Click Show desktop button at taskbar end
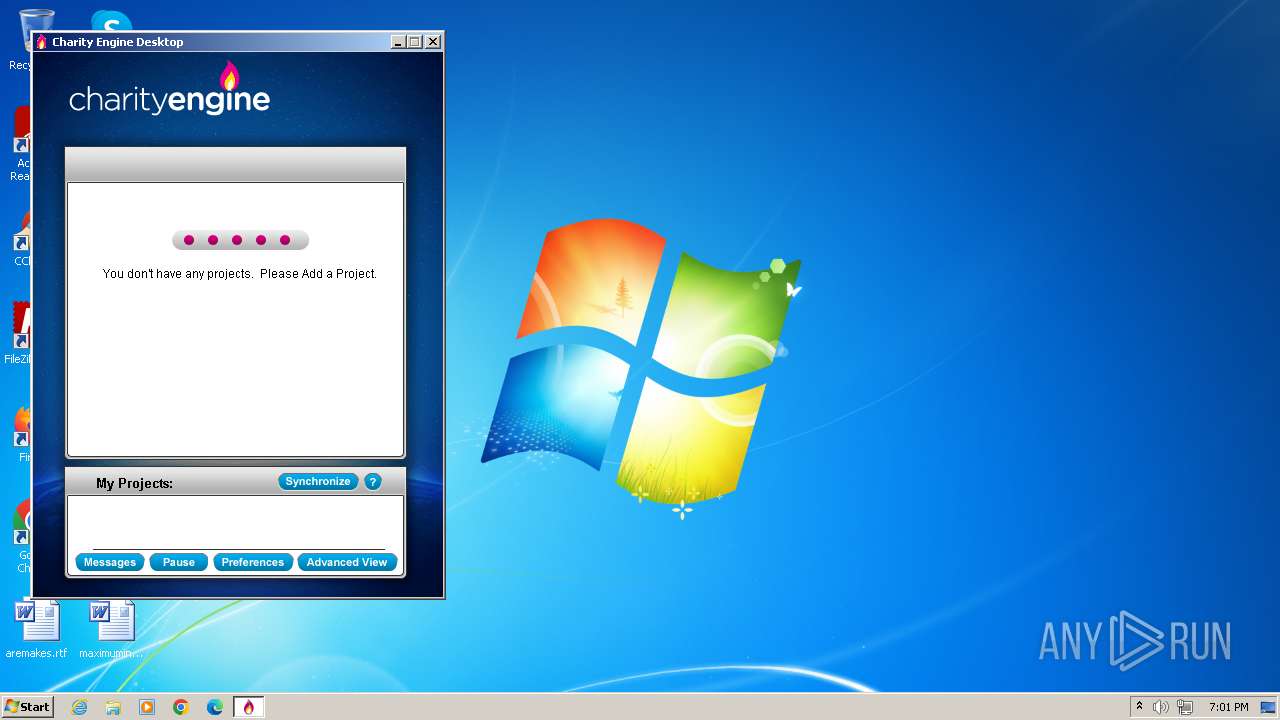 (1268, 707)
